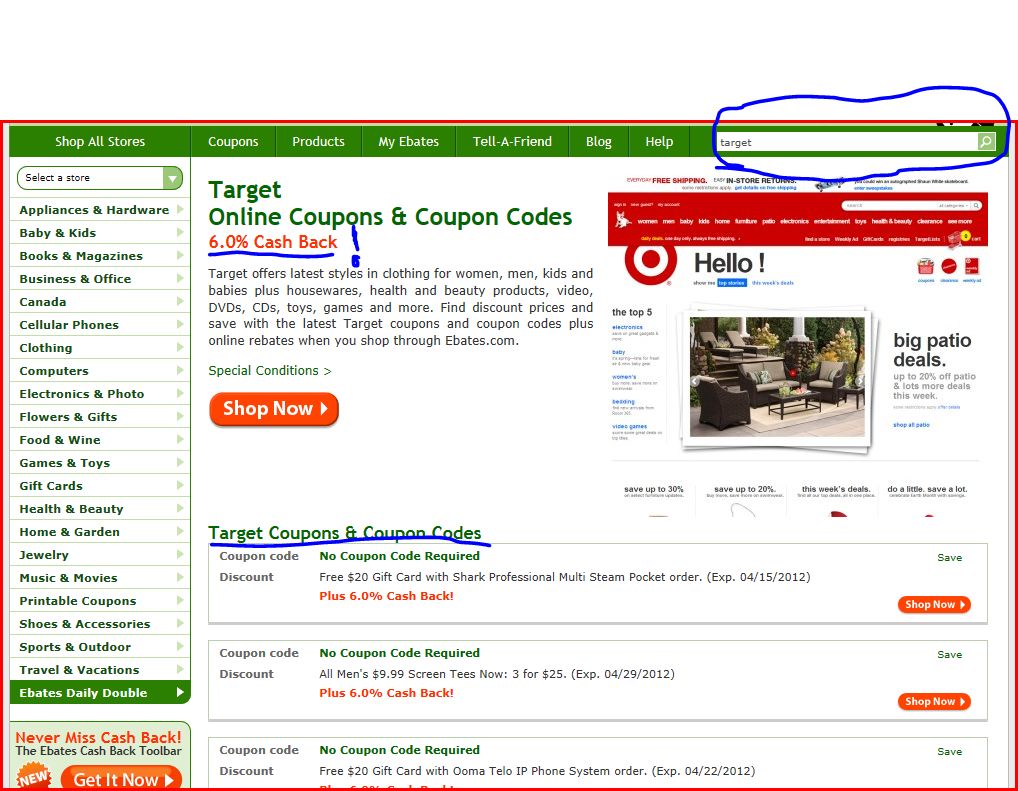Open the Food & Wine category
Screen dimensions: 1018x791
click(x=100, y=440)
